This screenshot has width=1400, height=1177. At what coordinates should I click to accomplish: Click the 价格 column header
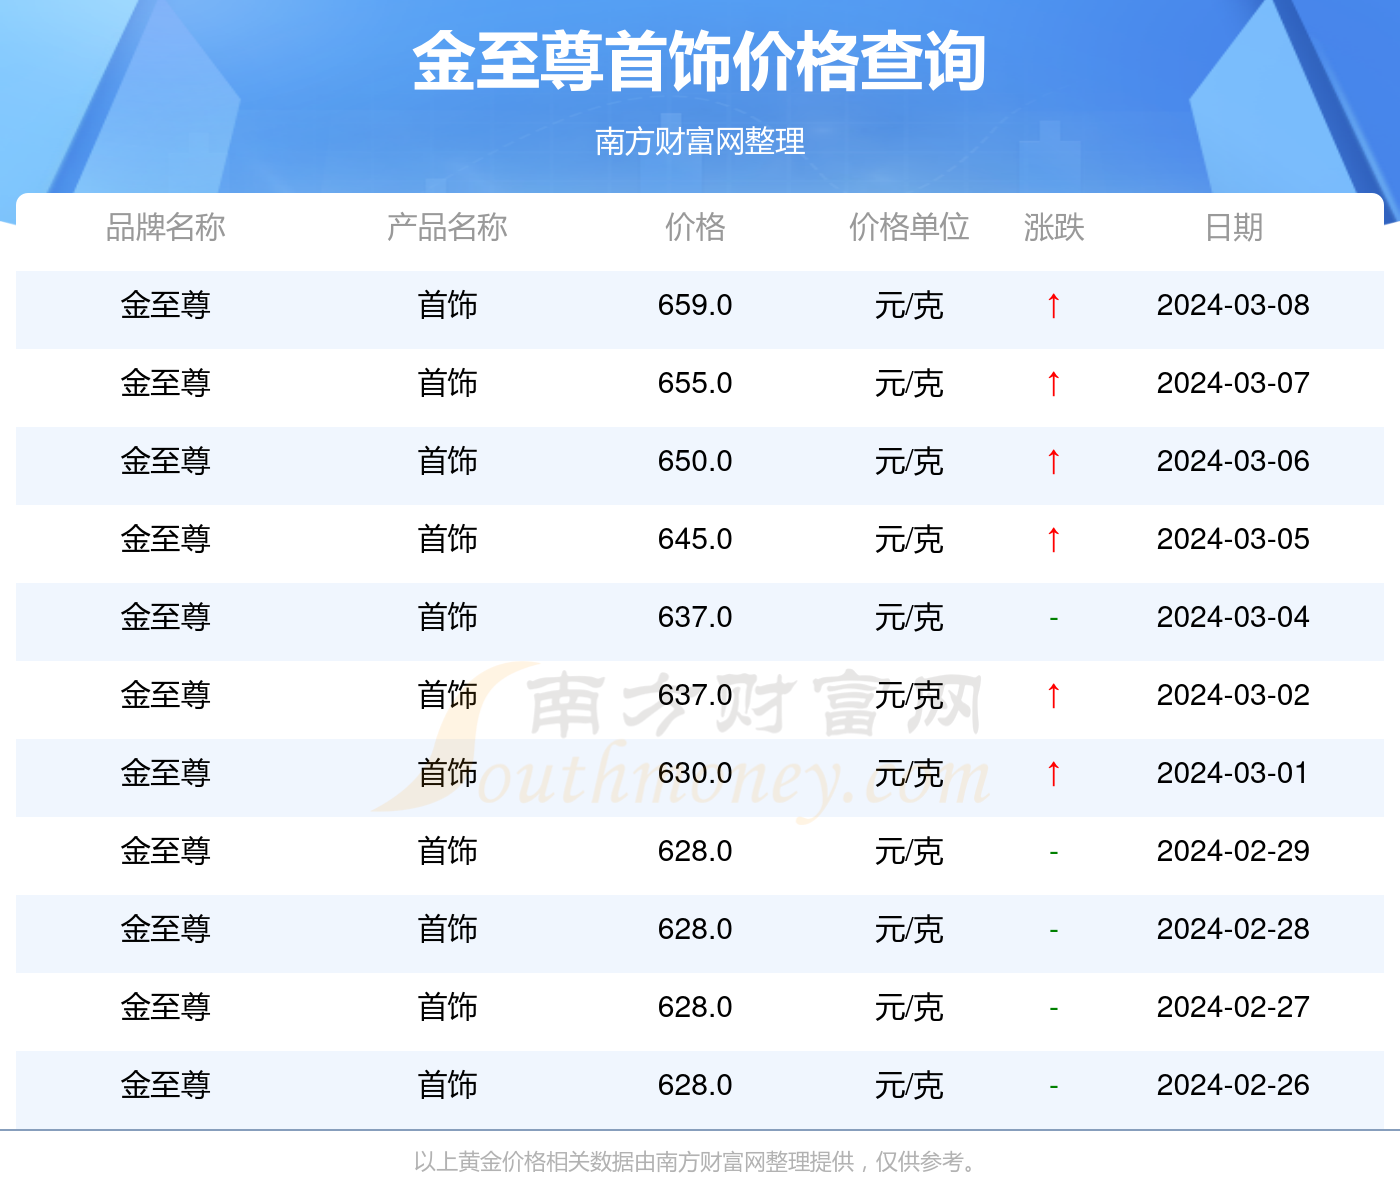tap(696, 228)
